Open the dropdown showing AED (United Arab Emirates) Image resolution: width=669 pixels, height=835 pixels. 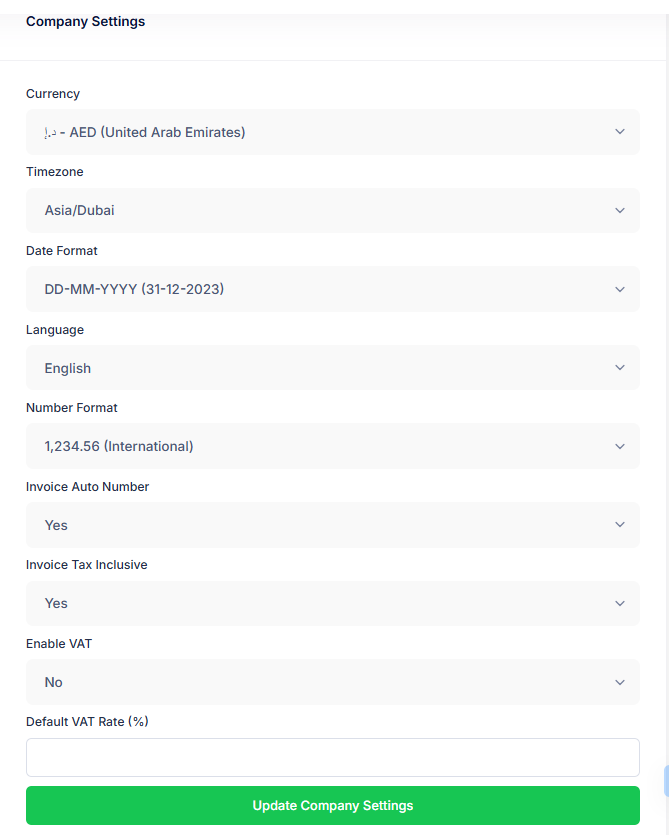point(300,132)
